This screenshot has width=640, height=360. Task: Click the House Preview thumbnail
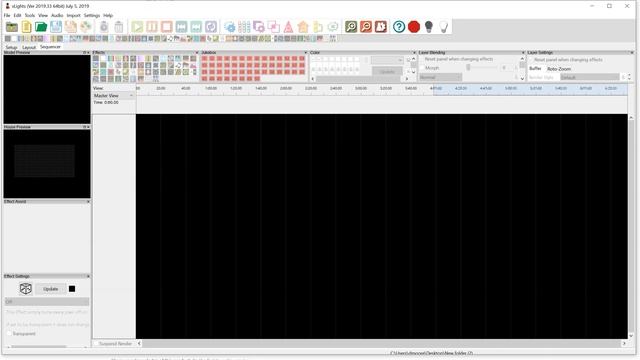point(47,164)
